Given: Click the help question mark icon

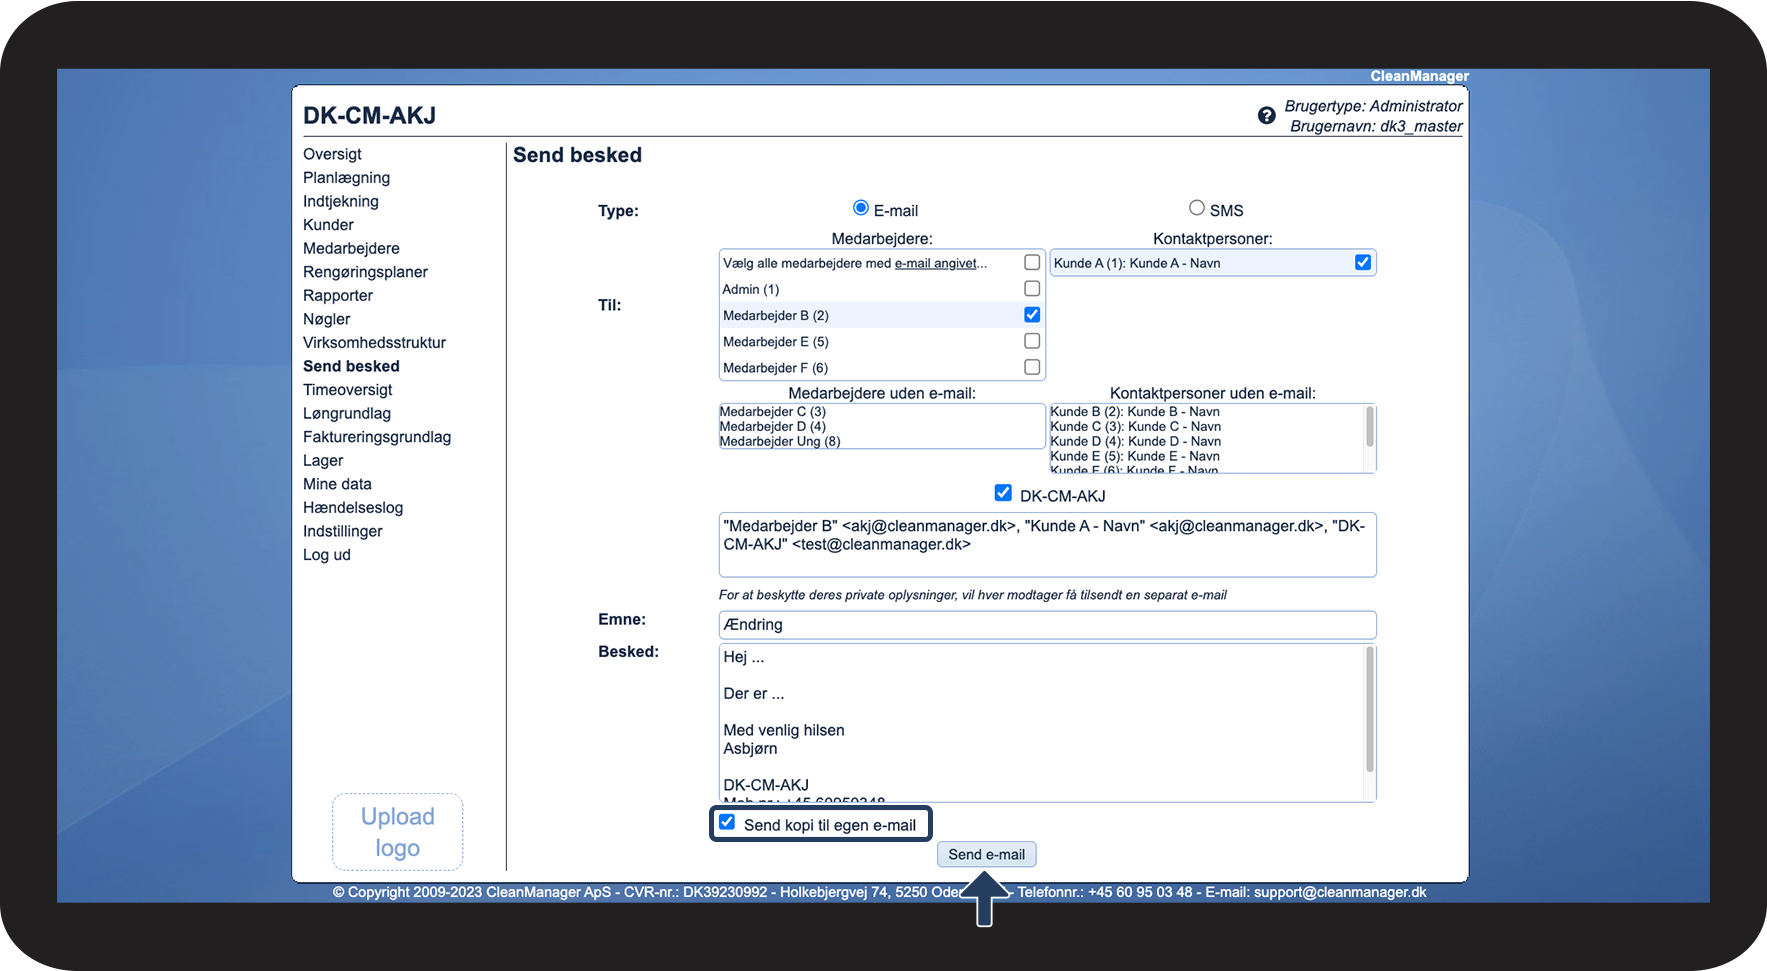Looking at the screenshot, I should (x=1266, y=116).
